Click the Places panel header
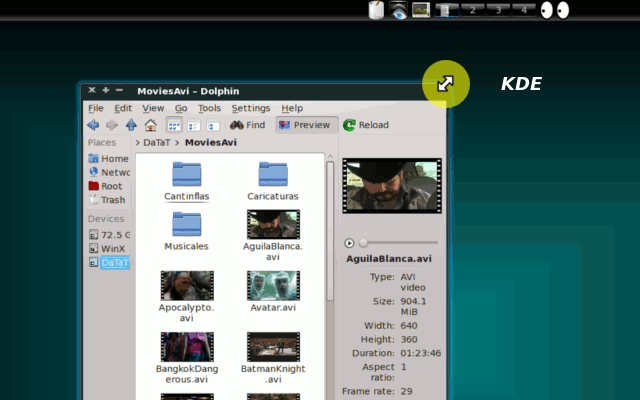The image size is (640, 400). (102, 142)
